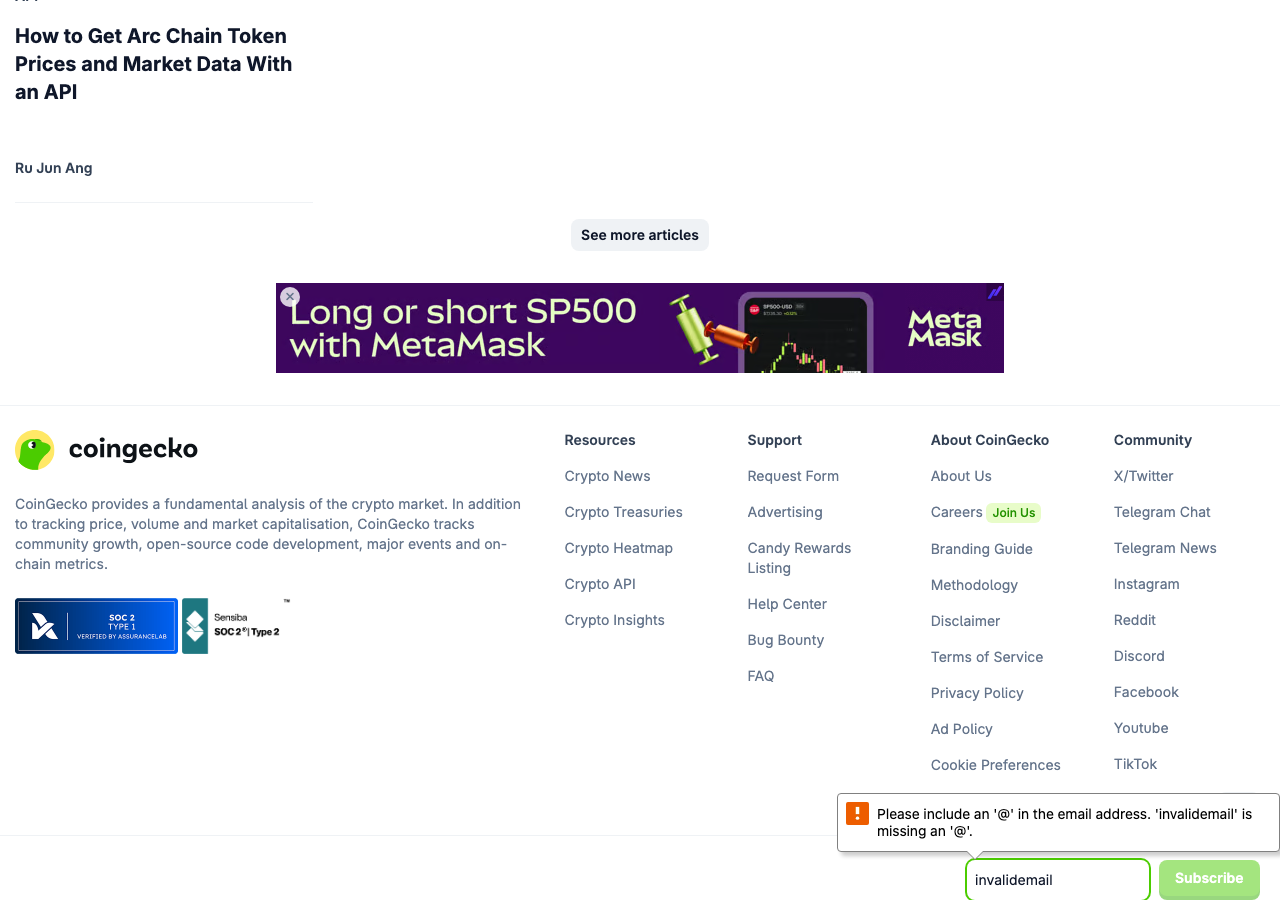Open the FAQ link
The image size is (1280, 900).
761,676
